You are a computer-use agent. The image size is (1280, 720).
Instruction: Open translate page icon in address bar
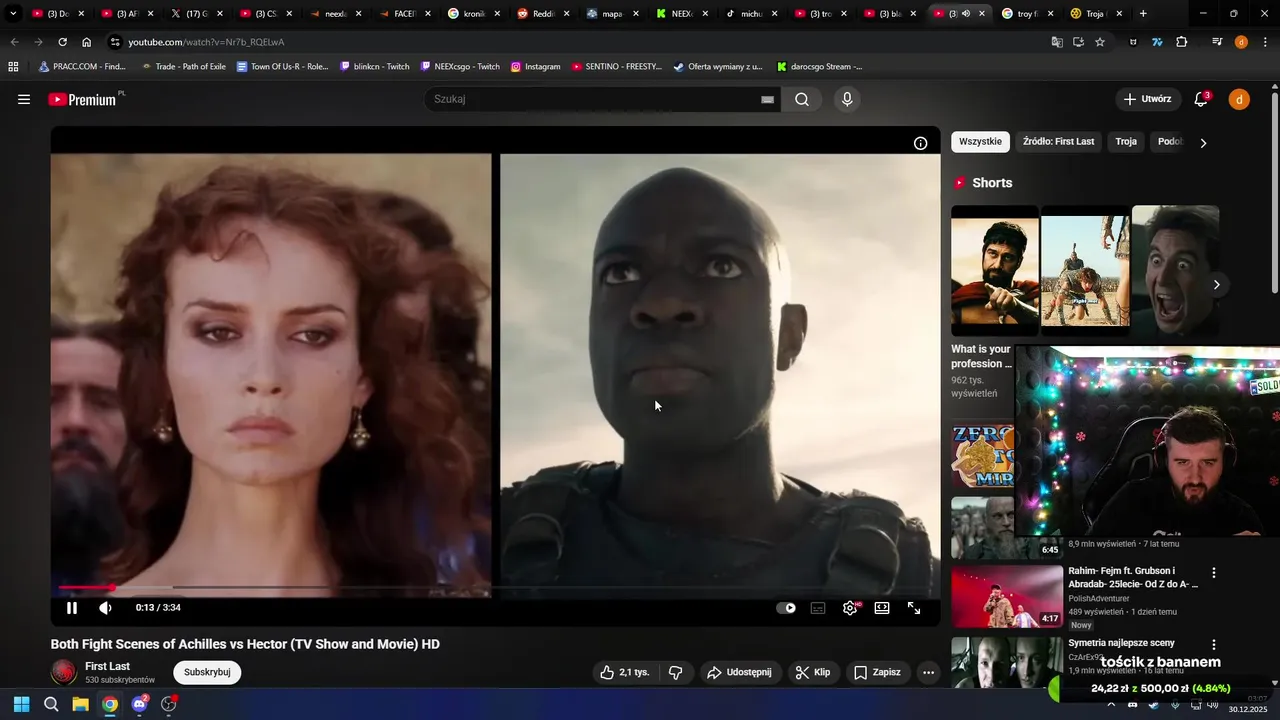pos(1057,42)
